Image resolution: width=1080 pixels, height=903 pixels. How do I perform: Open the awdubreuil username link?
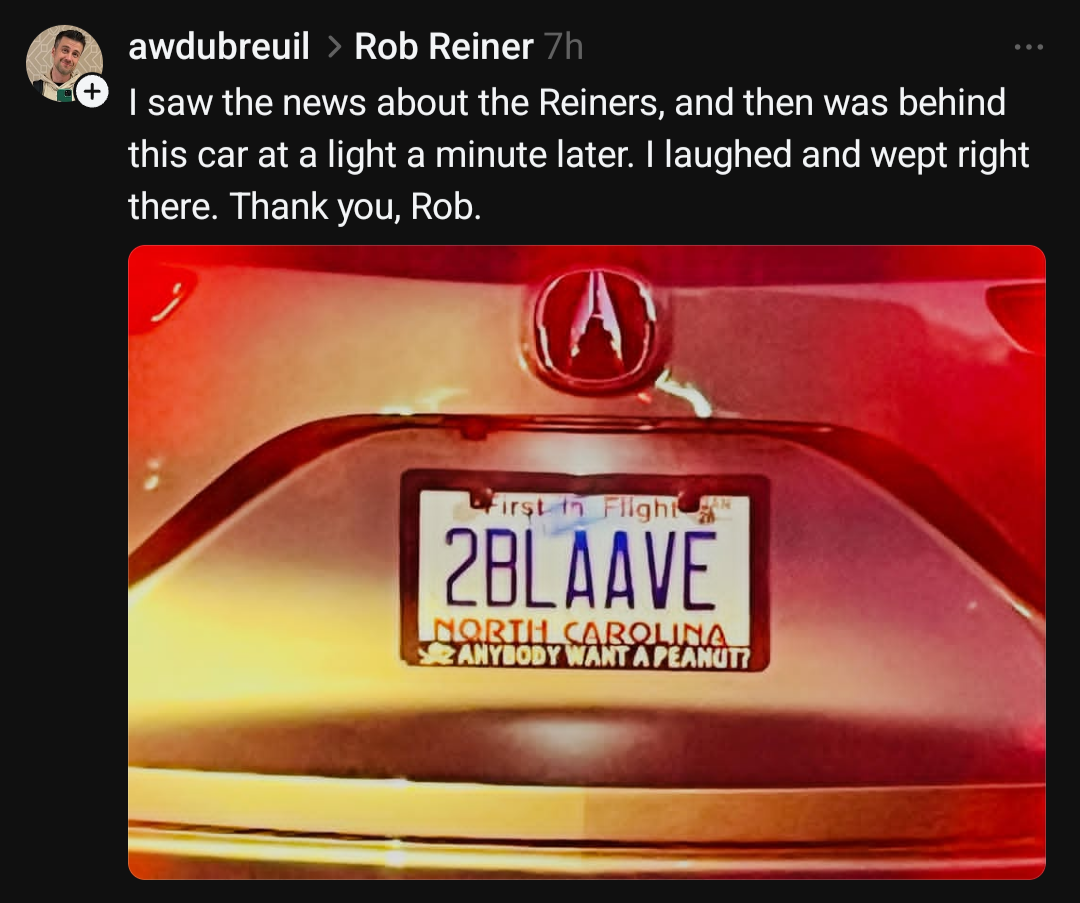tap(218, 47)
